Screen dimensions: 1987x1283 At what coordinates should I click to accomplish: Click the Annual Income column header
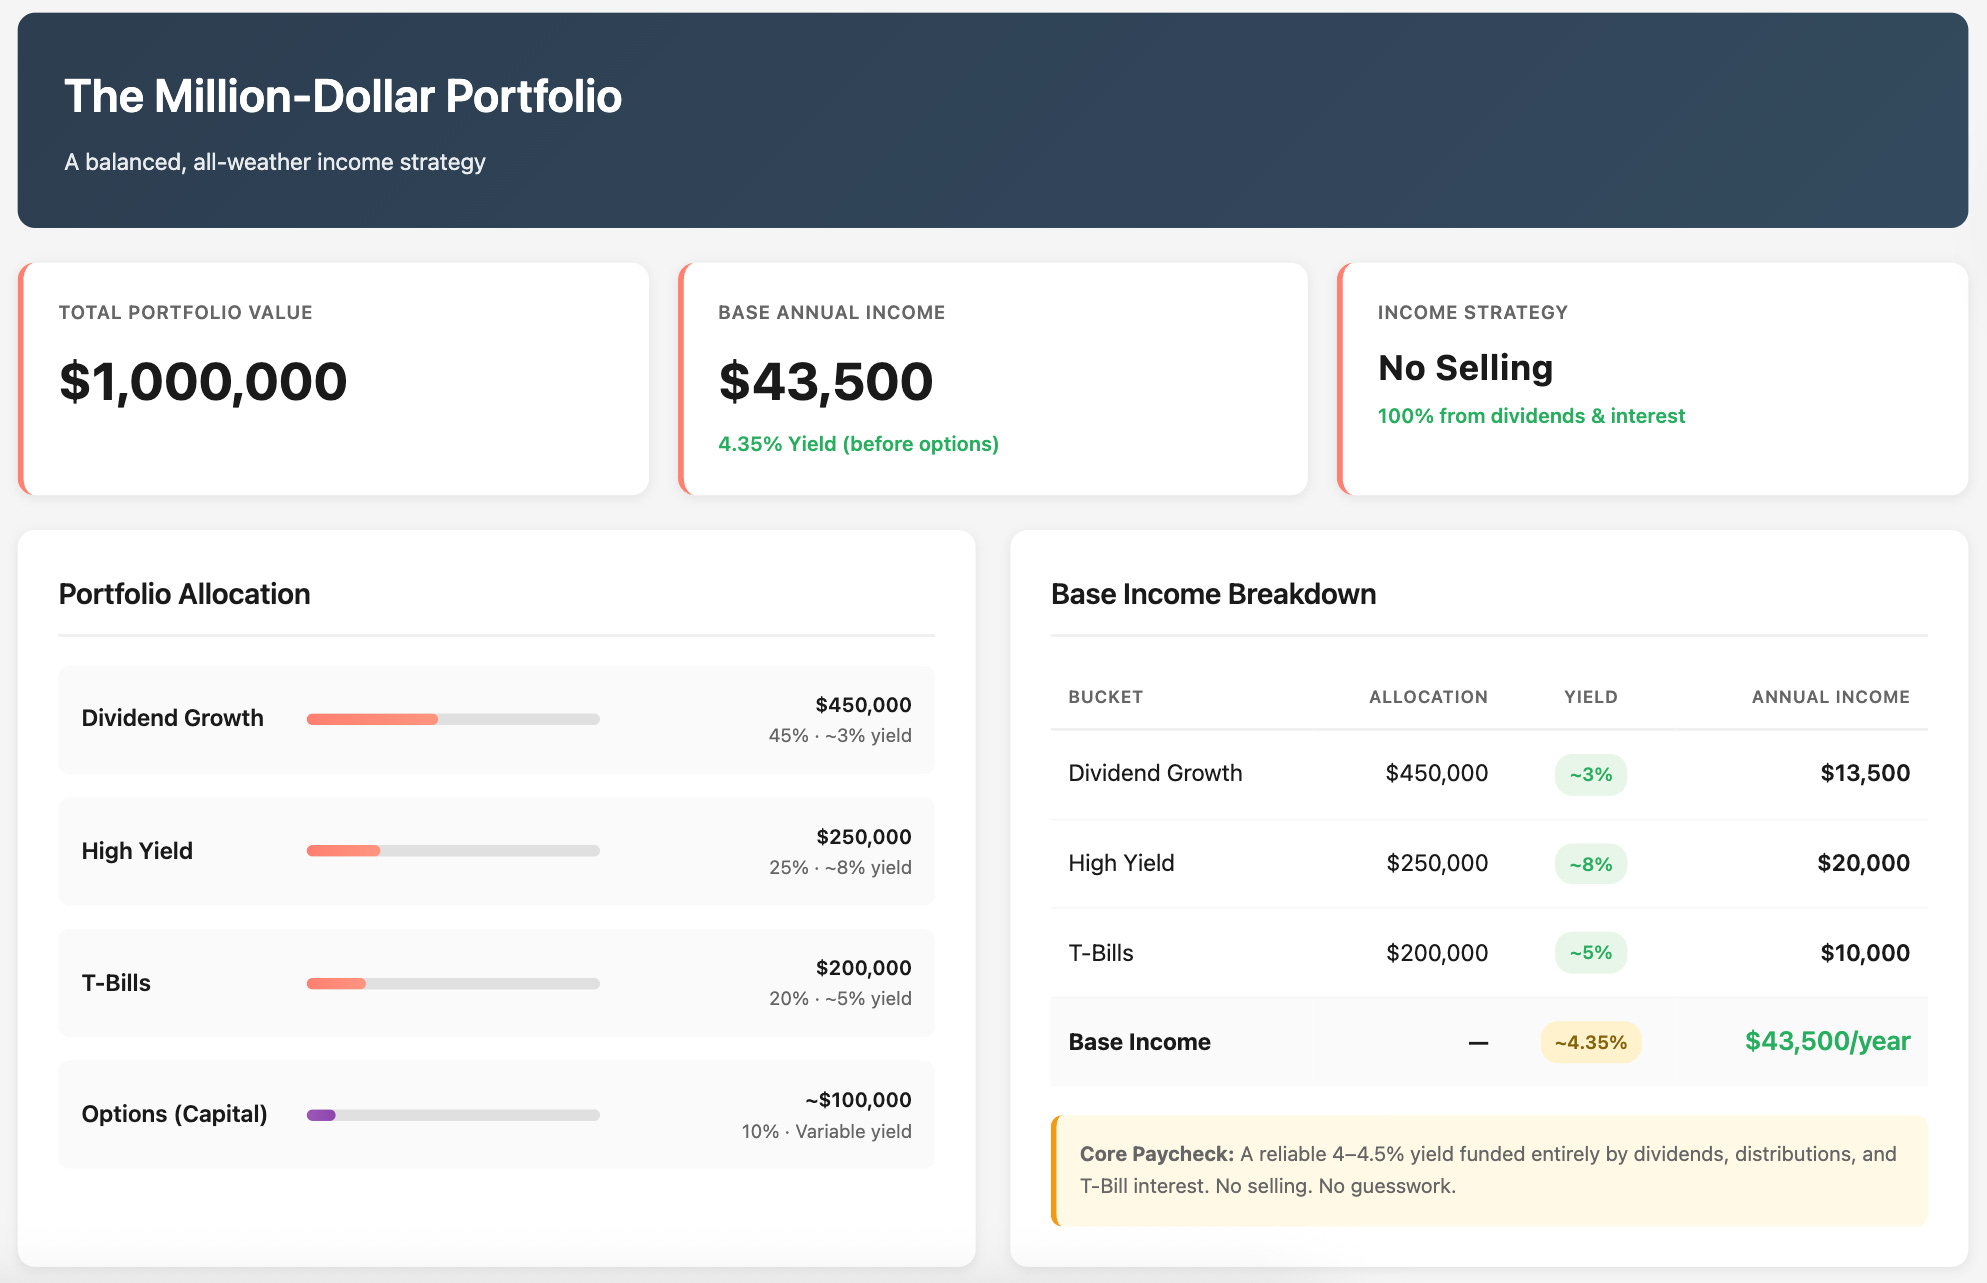1830,697
